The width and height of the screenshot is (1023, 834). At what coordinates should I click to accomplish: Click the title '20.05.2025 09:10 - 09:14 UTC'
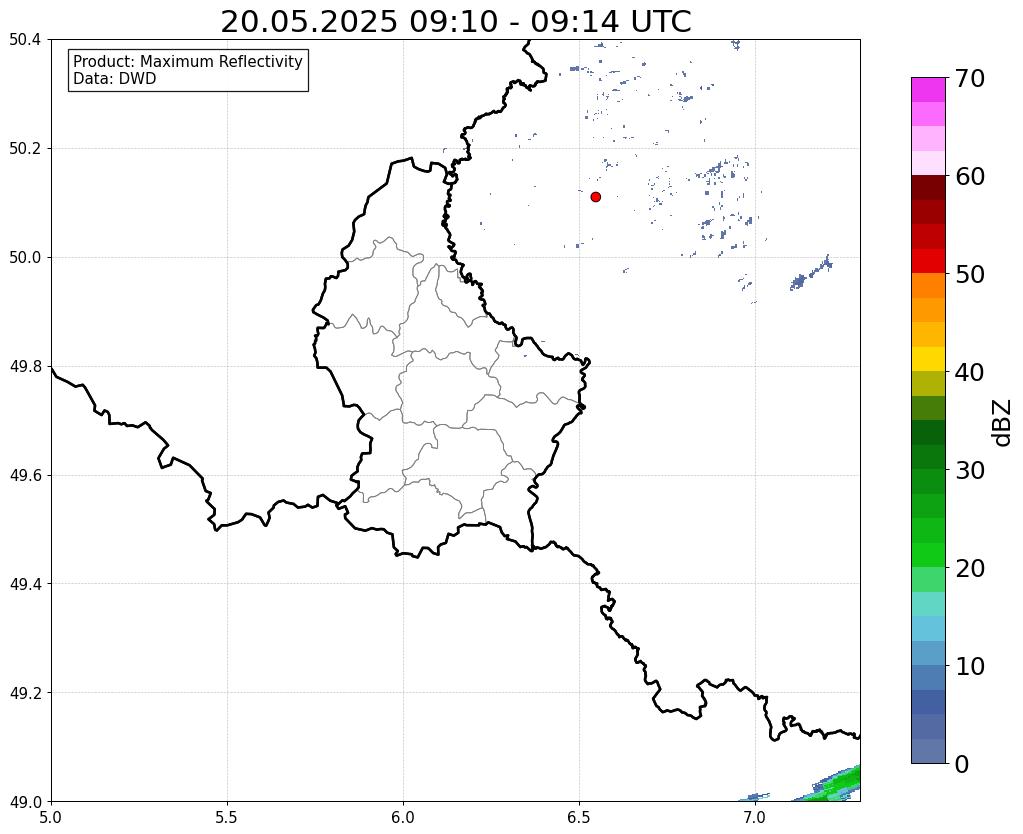click(455, 22)
